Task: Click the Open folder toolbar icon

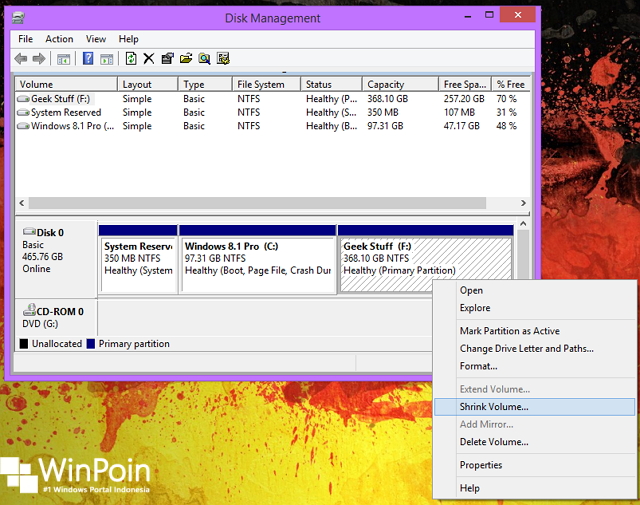Action: [x=186, y=58]
